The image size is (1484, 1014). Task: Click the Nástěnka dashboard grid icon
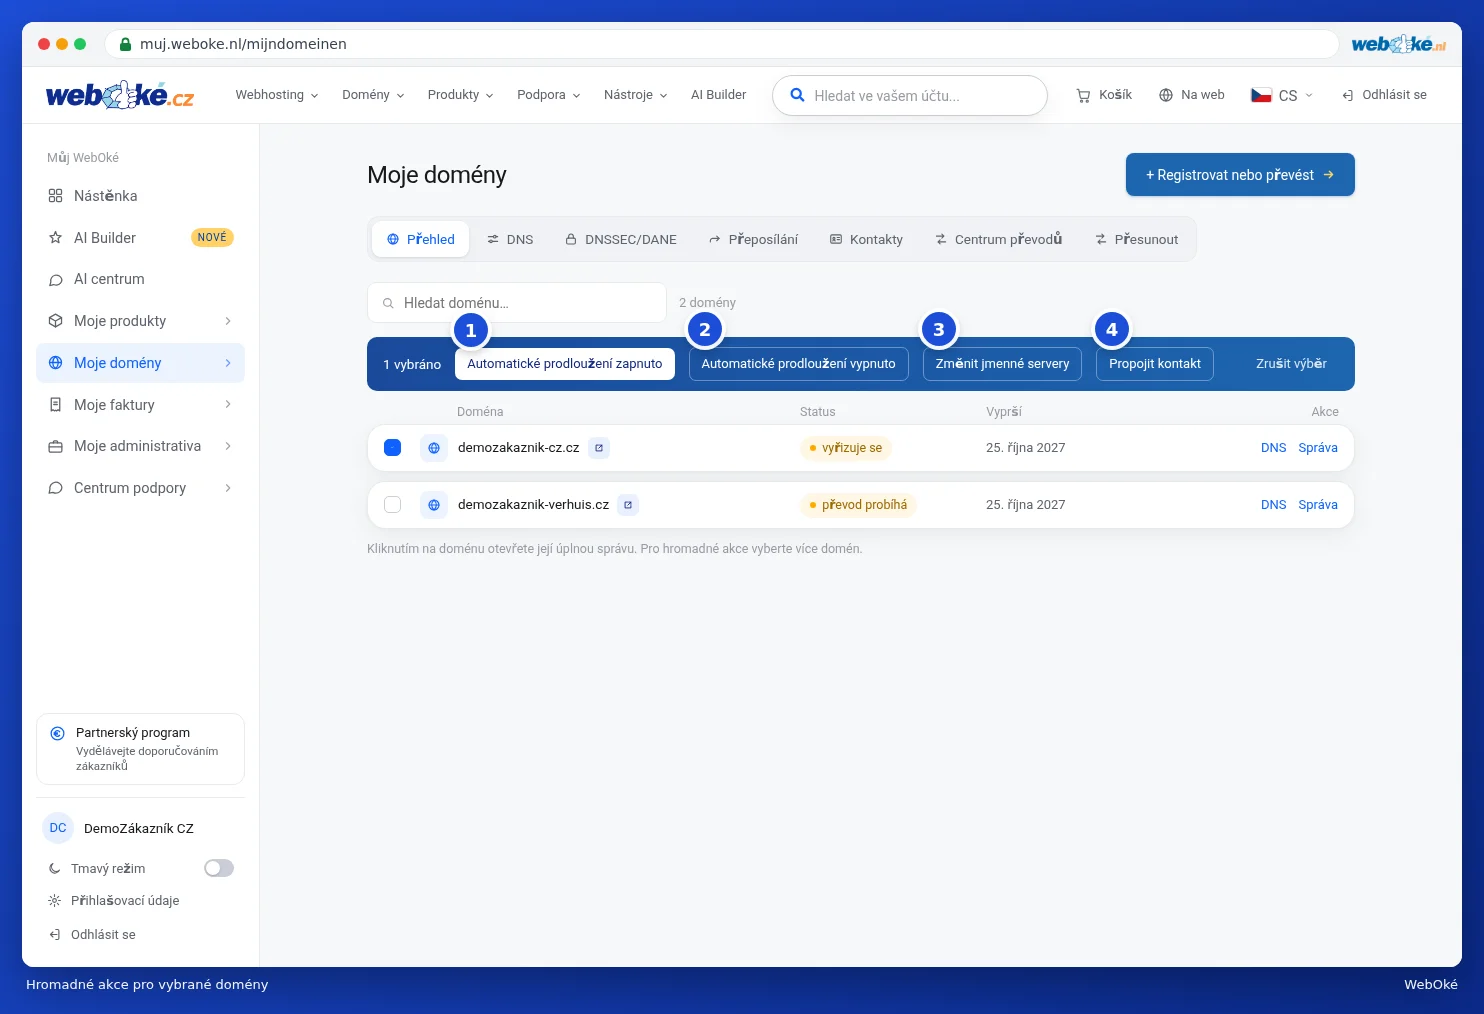tap(55, 196)
